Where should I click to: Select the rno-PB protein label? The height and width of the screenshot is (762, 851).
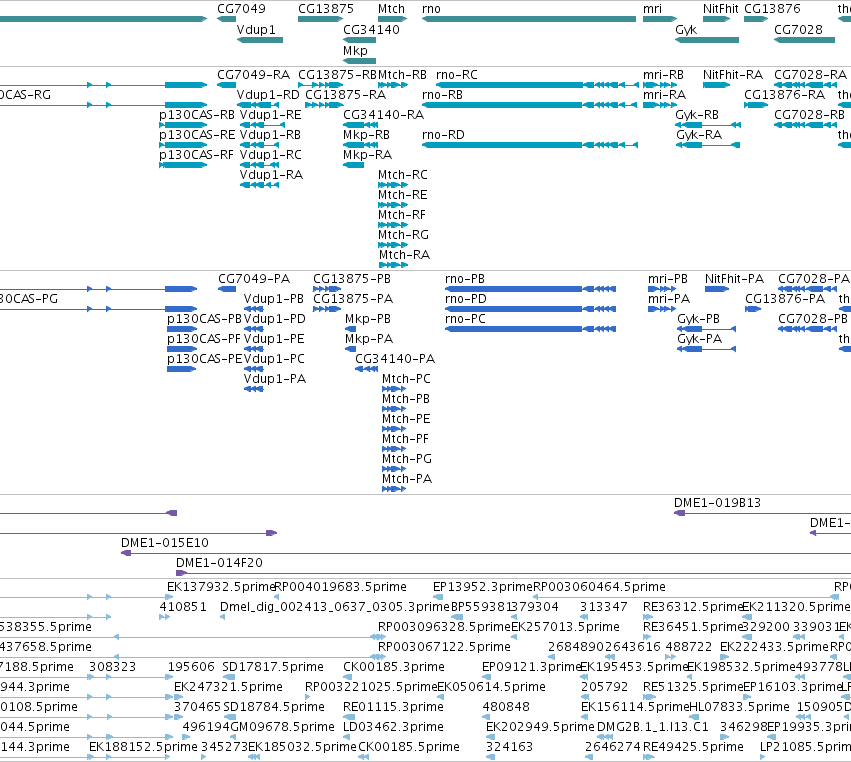(x=465, y=278)
